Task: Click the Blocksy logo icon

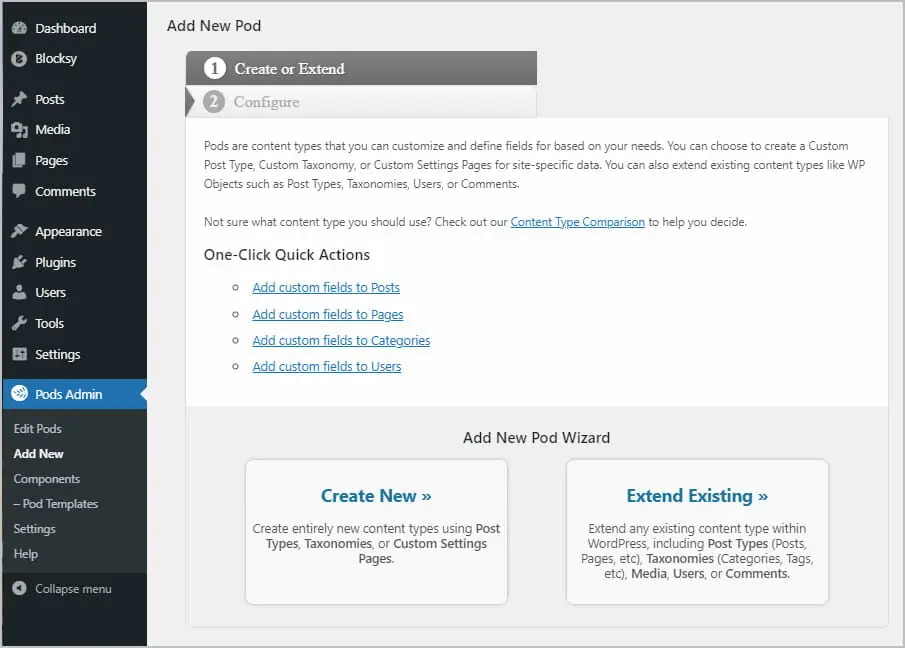Action: click(x=19, y=58)
